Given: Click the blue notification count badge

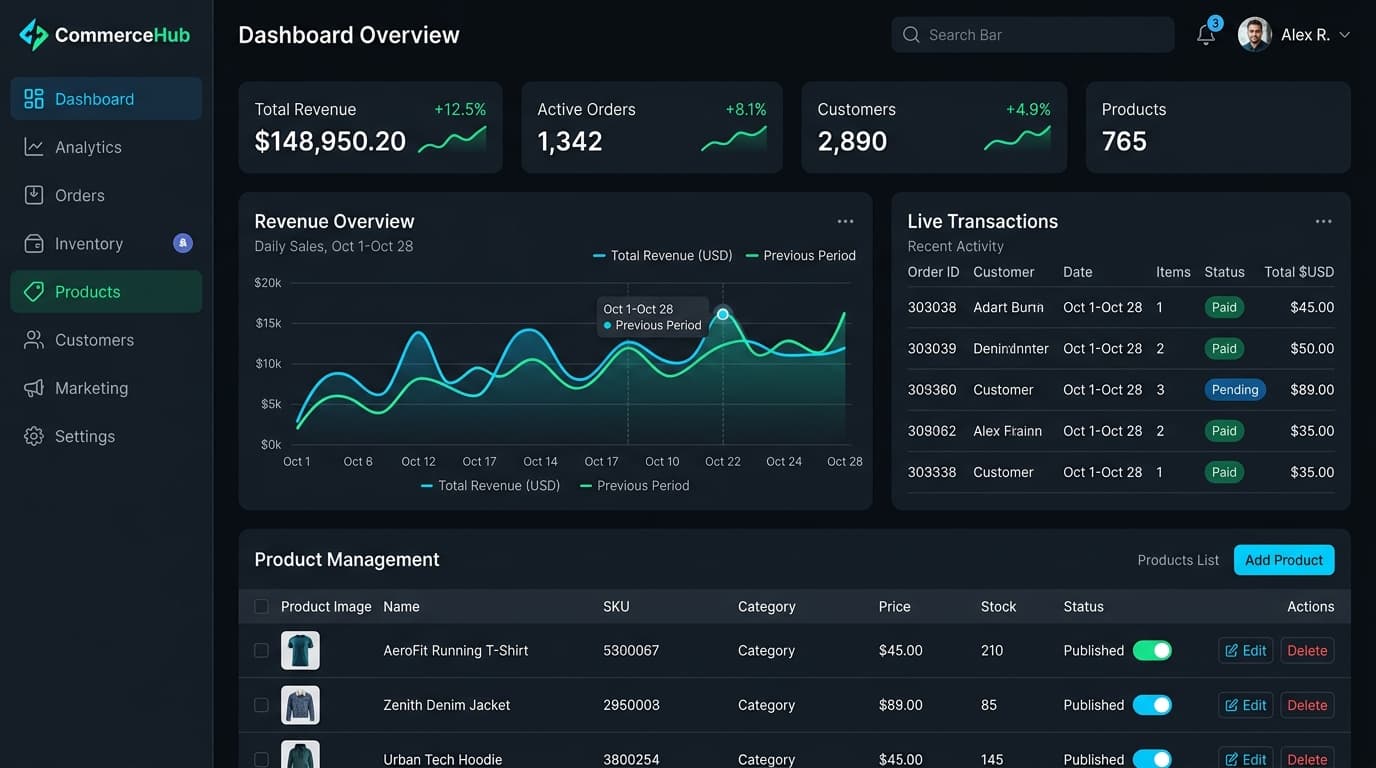Looking at the screenshot, I should coord(1215,23).
